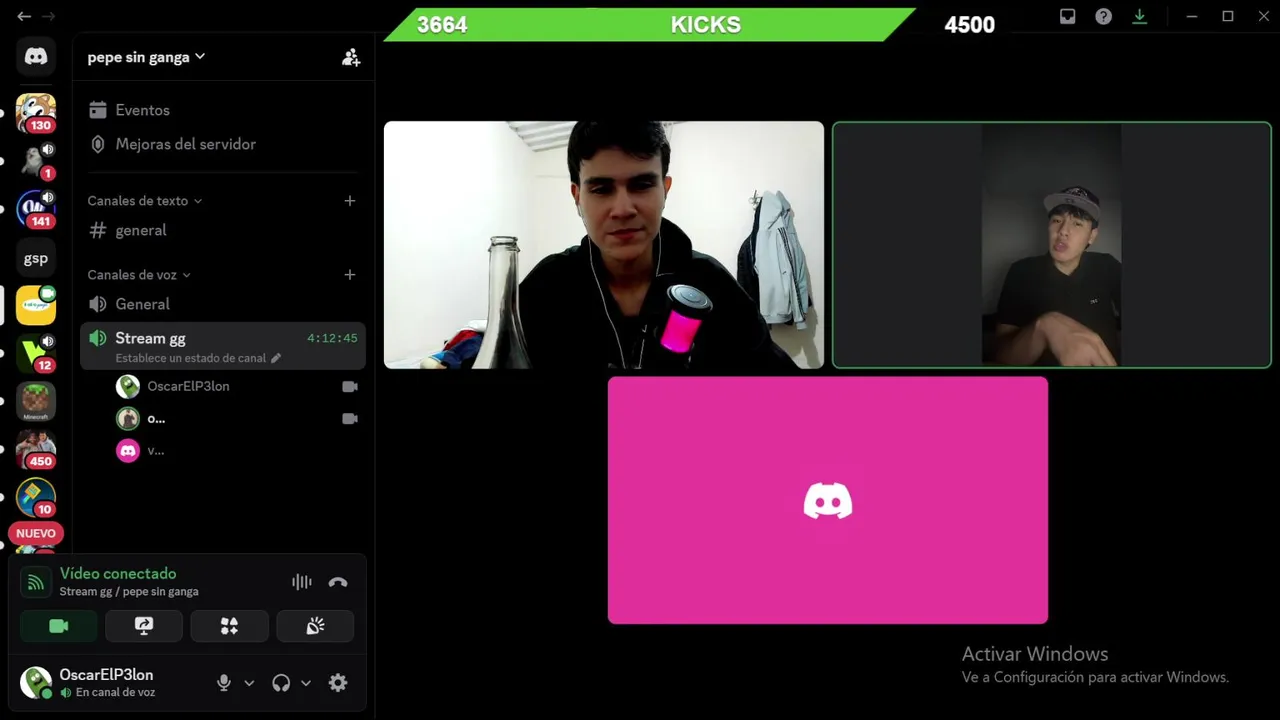Select the Stream gg voice channel
This screenshot has height=720, width=1280.
coord(222,347)
